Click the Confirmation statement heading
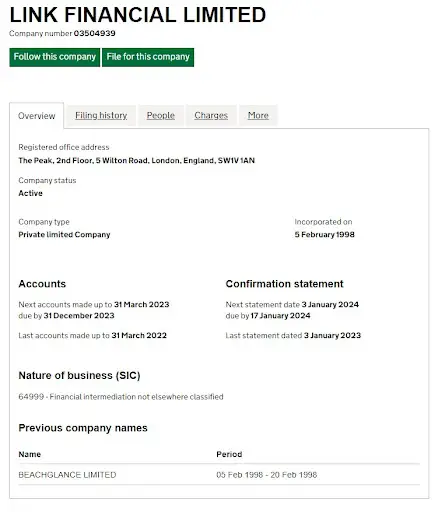Image resolution: width=438 pixels, height=512 pixels. tap(284, 284)
